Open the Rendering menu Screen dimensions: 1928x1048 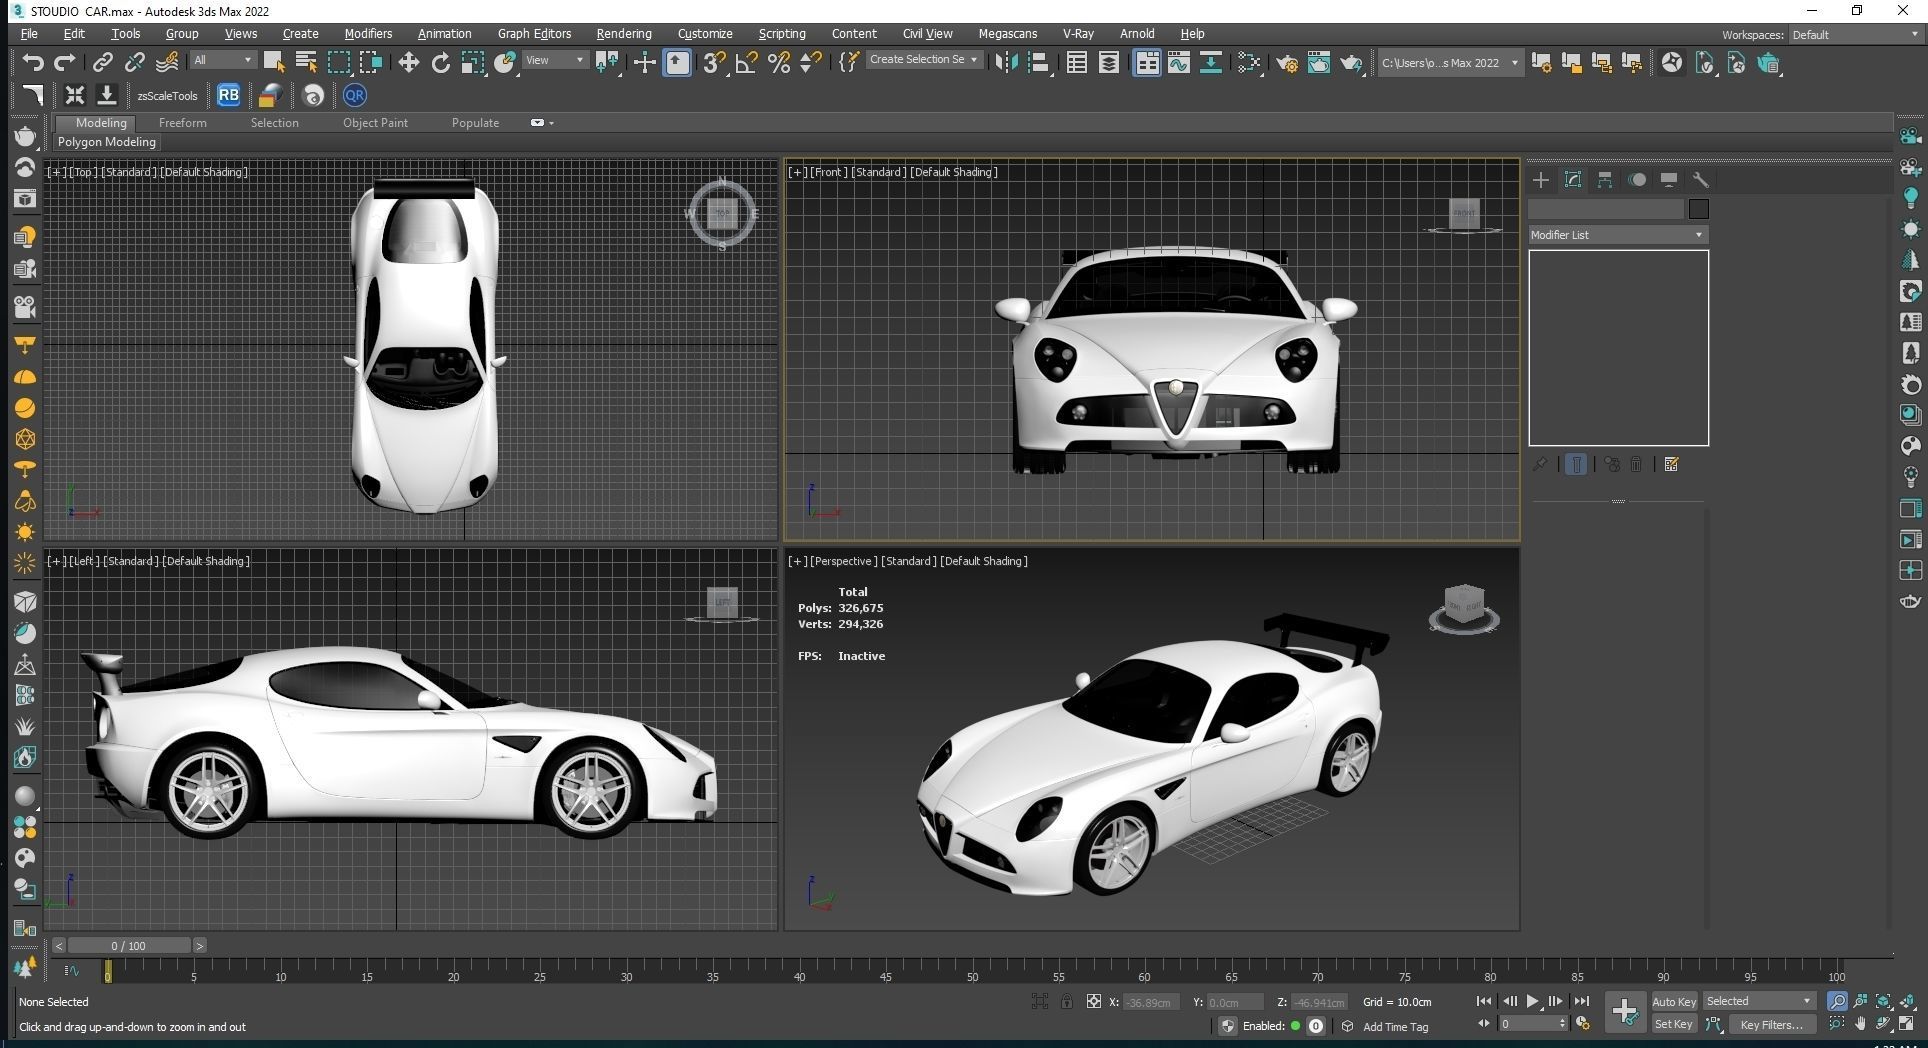[624, 33]
